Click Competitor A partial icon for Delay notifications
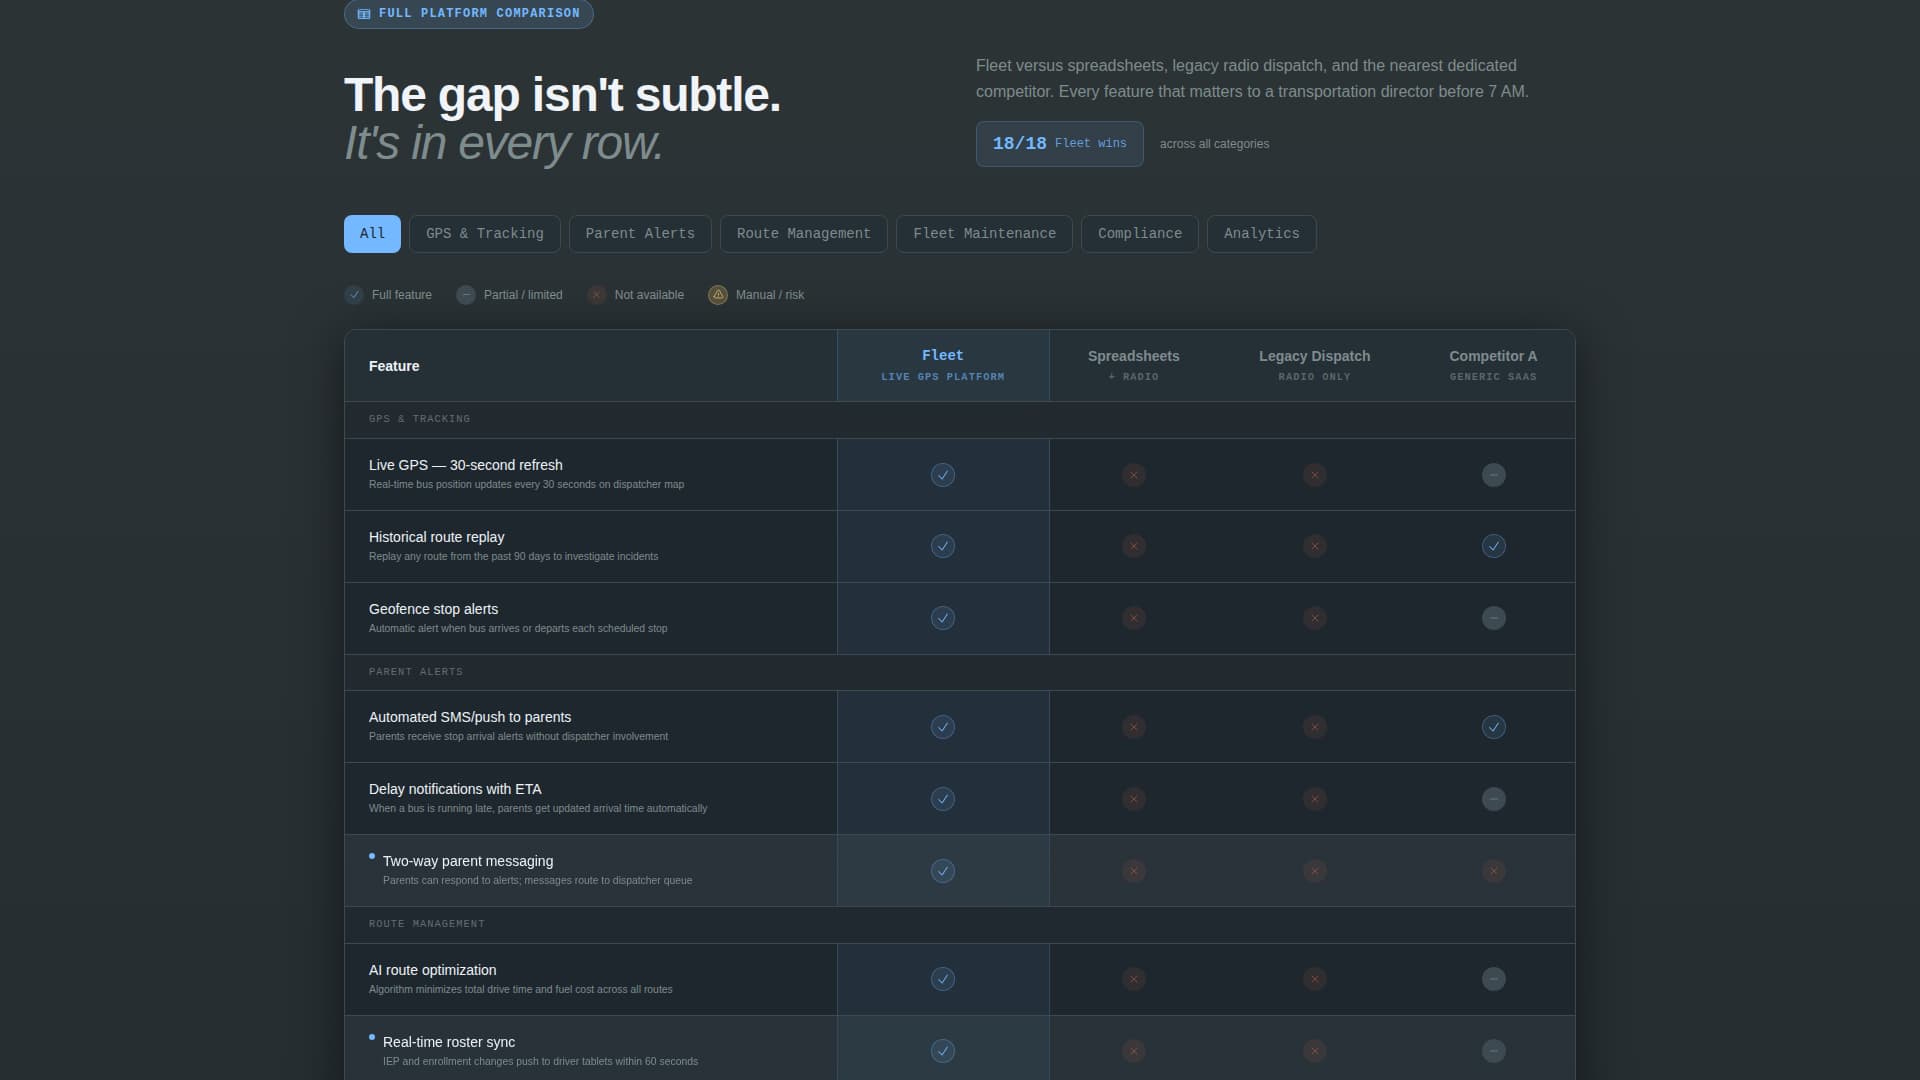1920x1080 pixels. [x=1494, y=799]
